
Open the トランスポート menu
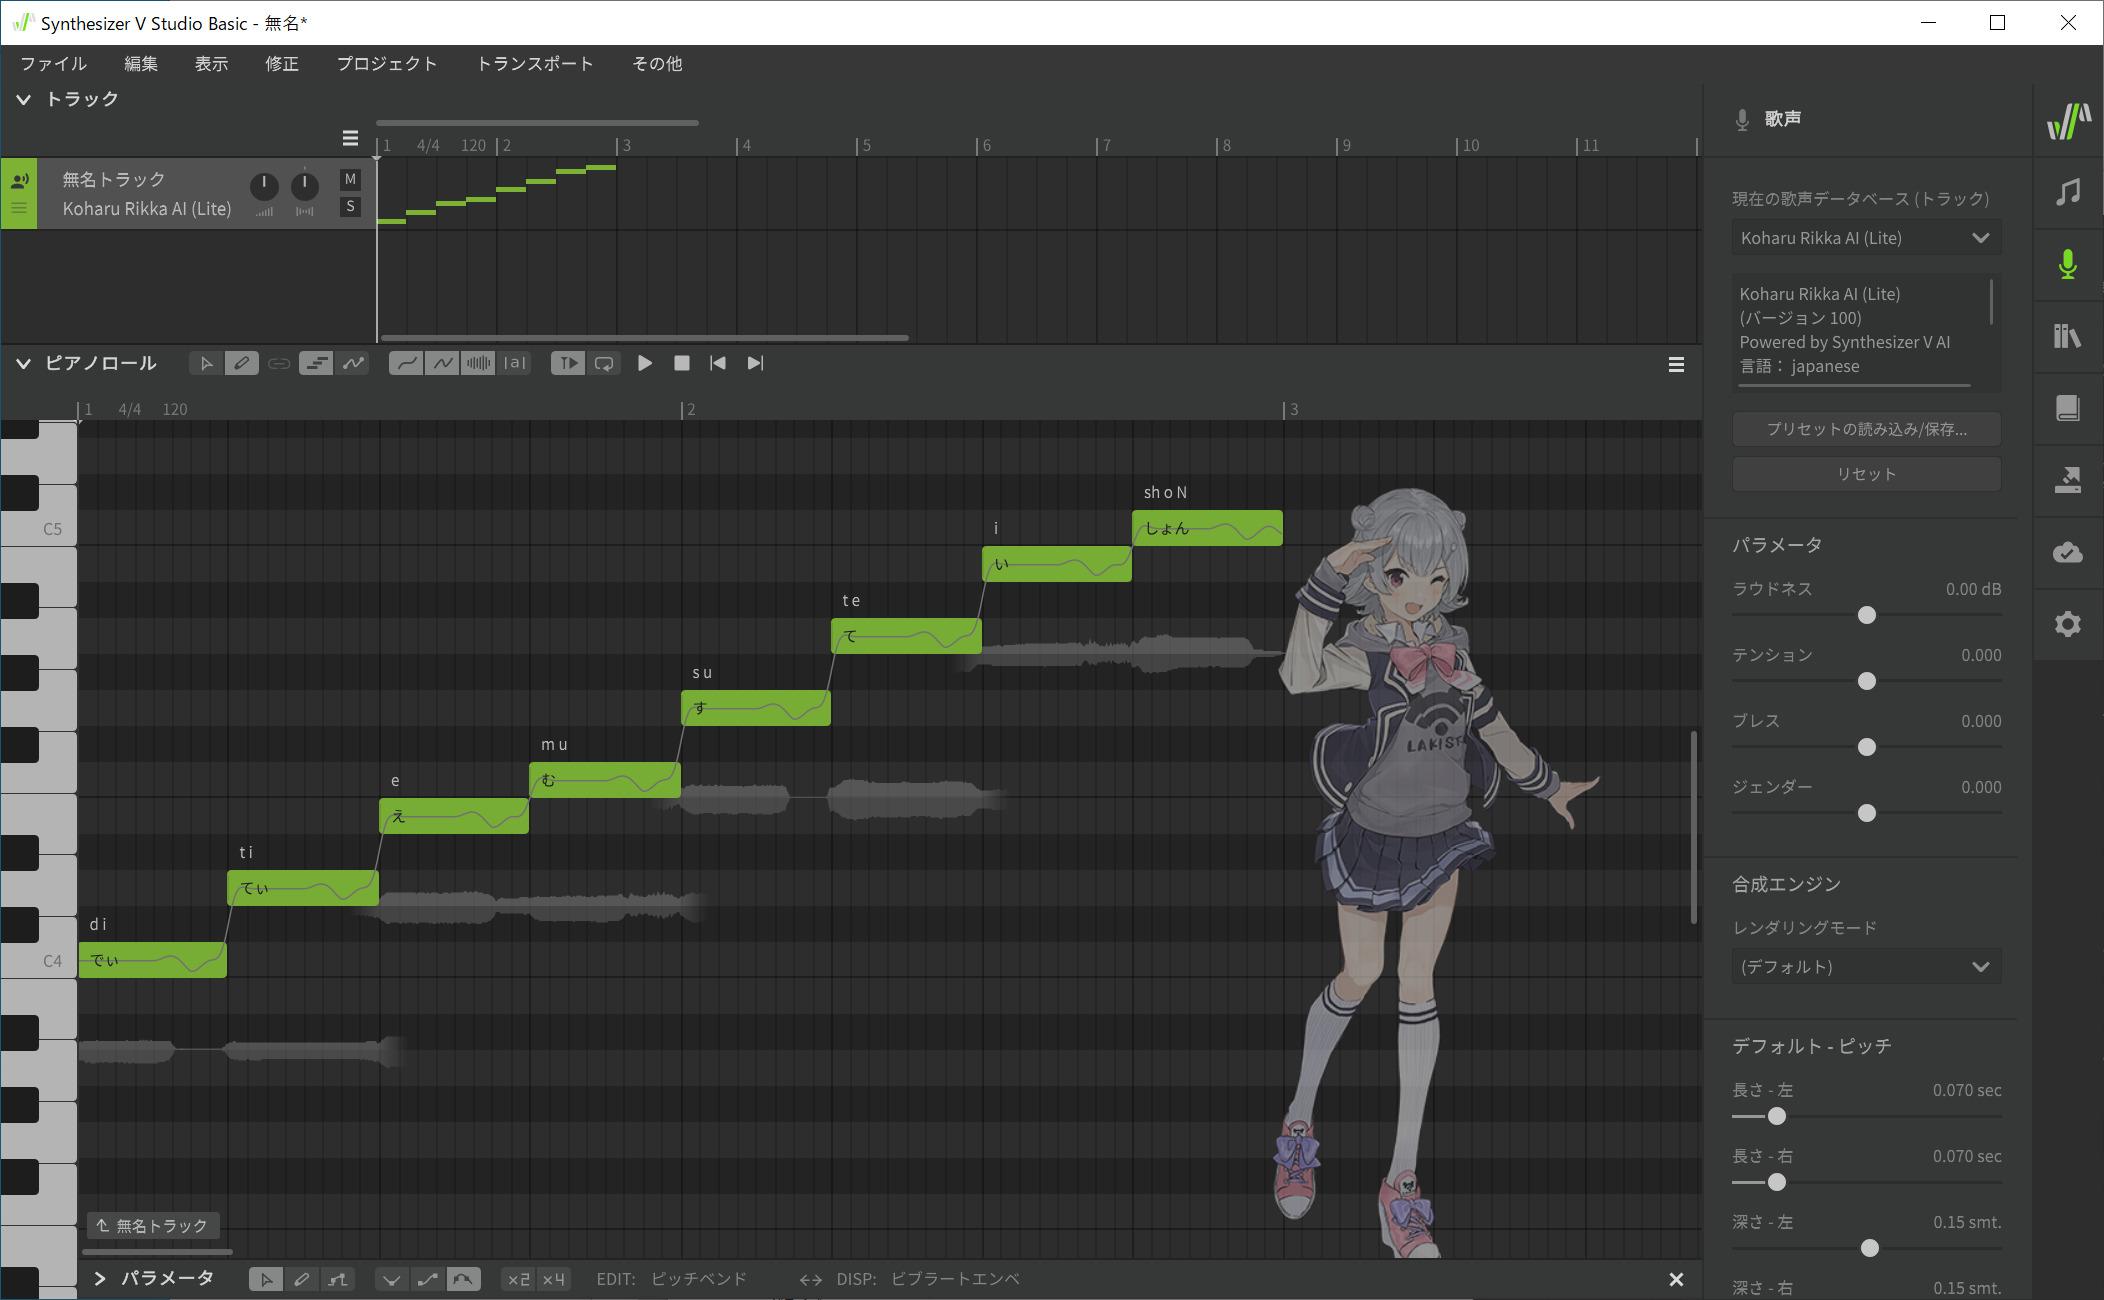tap(535, 64)
